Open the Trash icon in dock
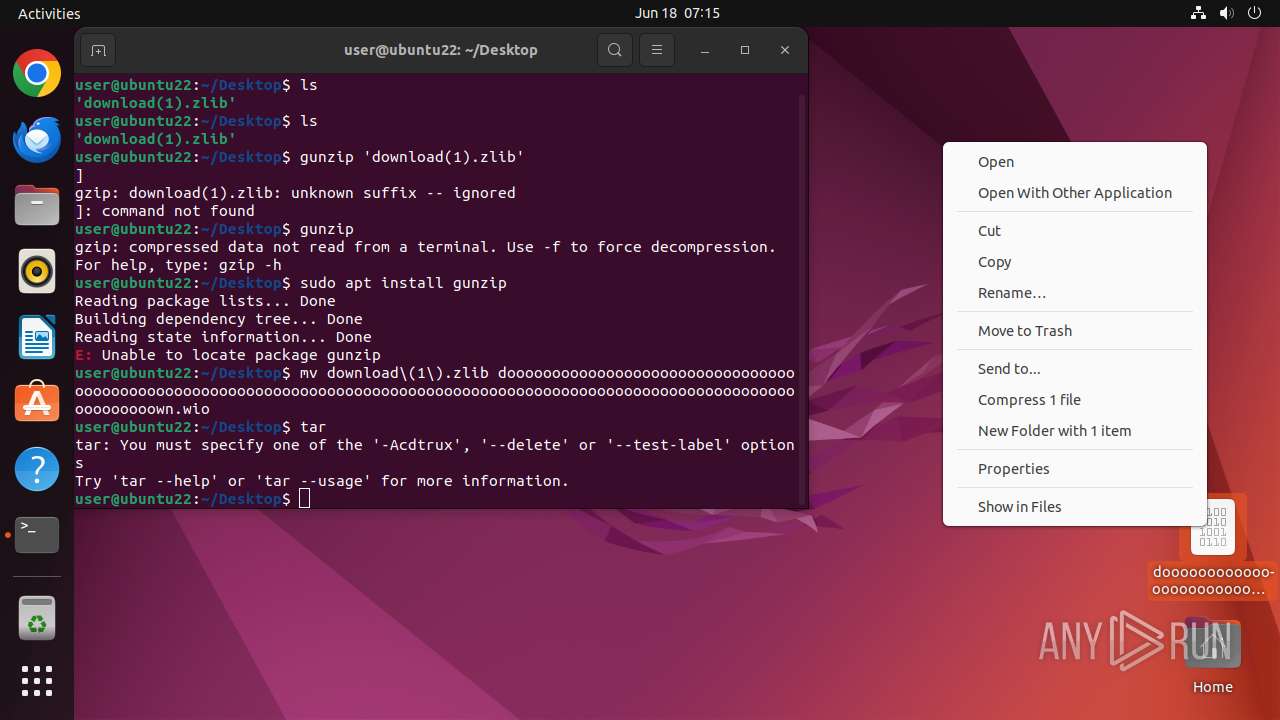 37,618
